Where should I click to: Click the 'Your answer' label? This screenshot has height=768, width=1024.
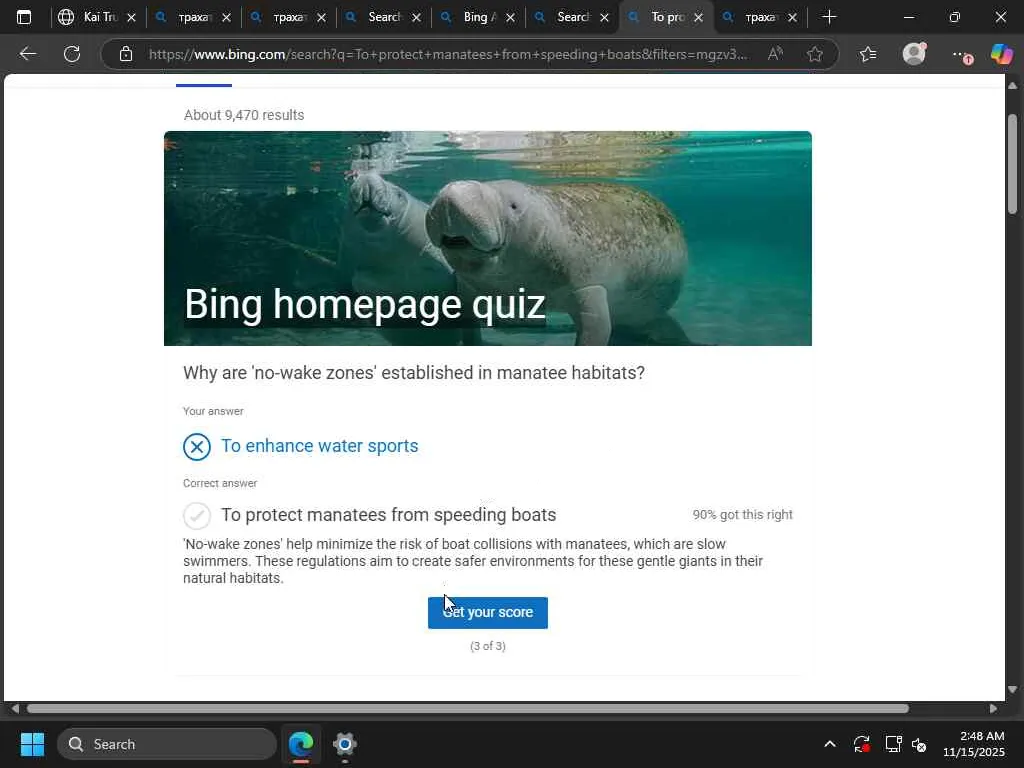(213, 411)
